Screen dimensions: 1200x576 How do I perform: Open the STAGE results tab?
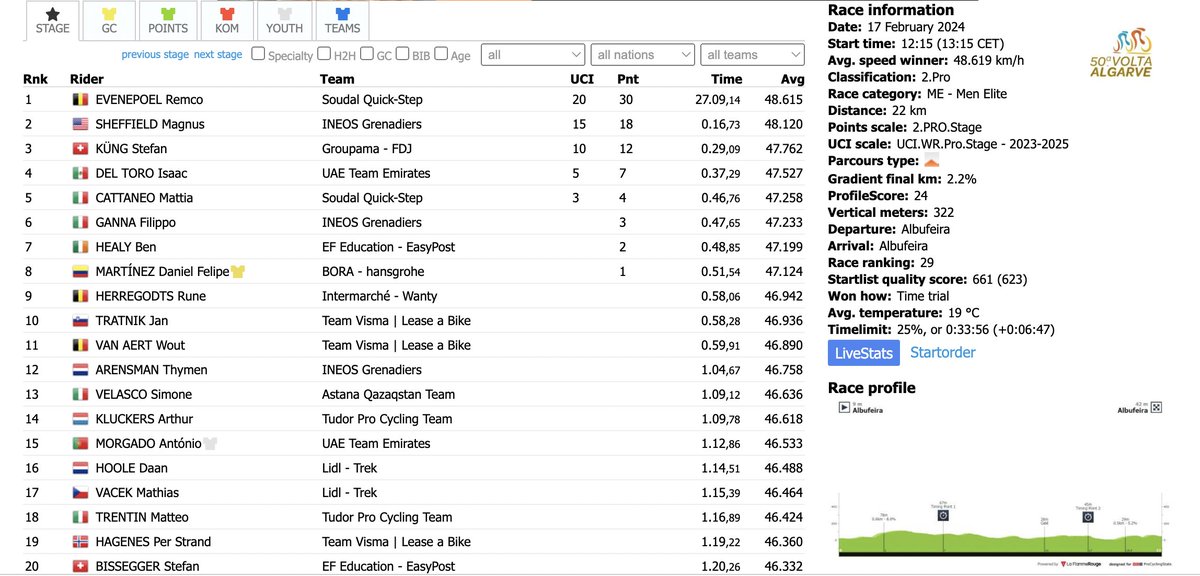(x=53, y=20)
